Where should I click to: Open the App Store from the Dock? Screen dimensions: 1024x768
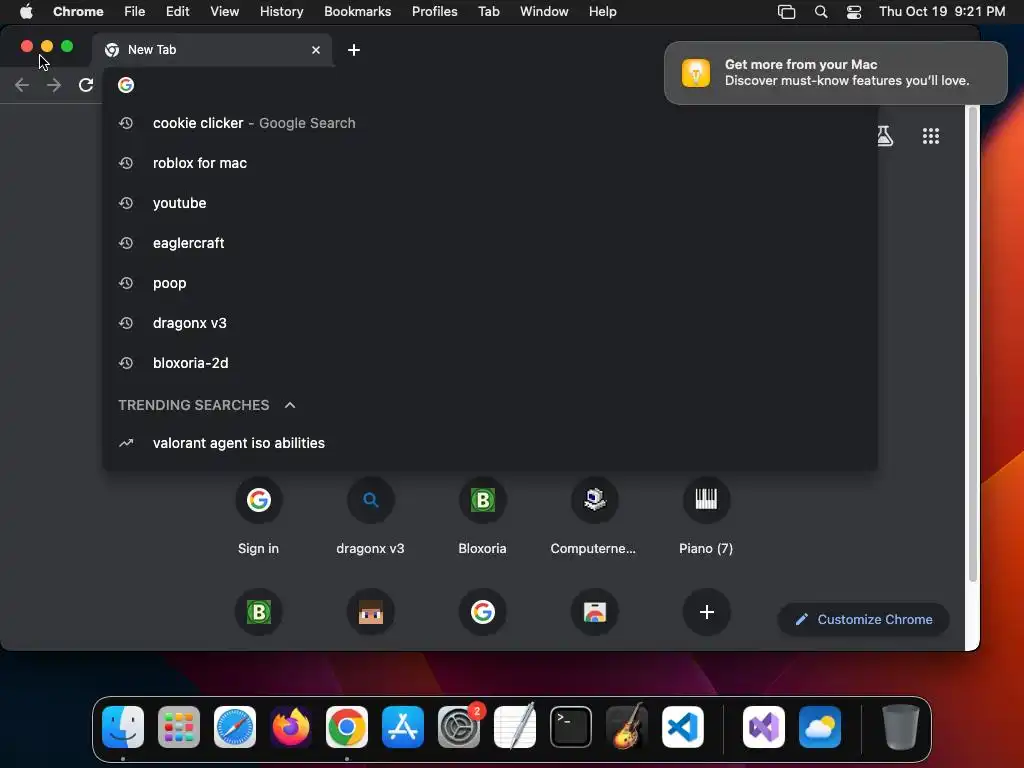(403, 727)
